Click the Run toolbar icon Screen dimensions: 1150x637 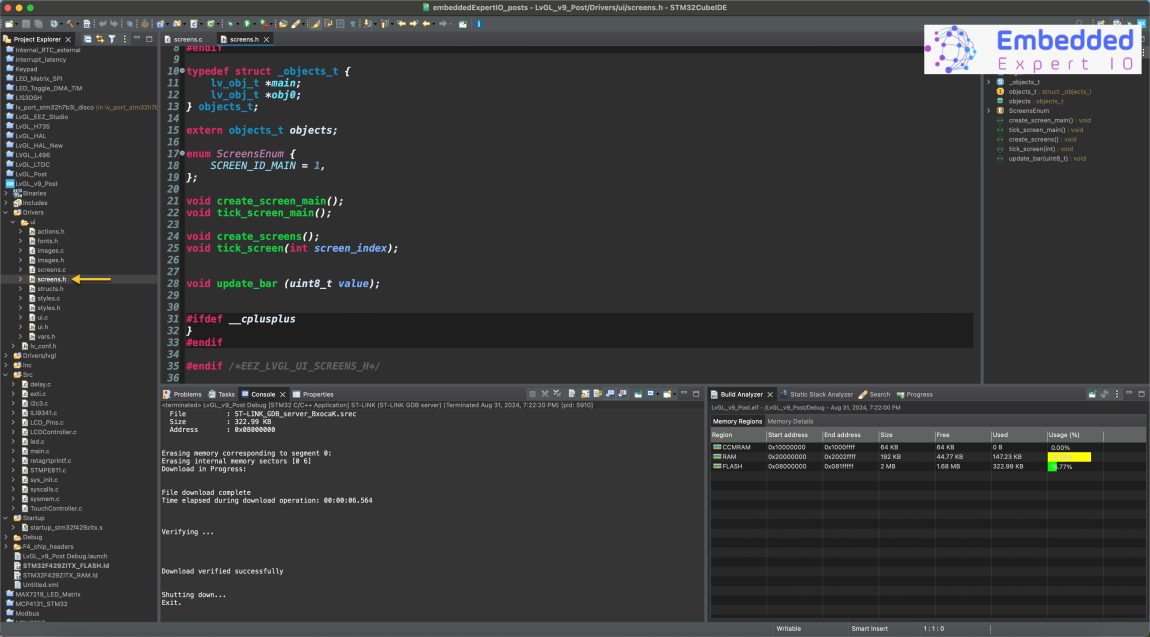click(247, 22)
